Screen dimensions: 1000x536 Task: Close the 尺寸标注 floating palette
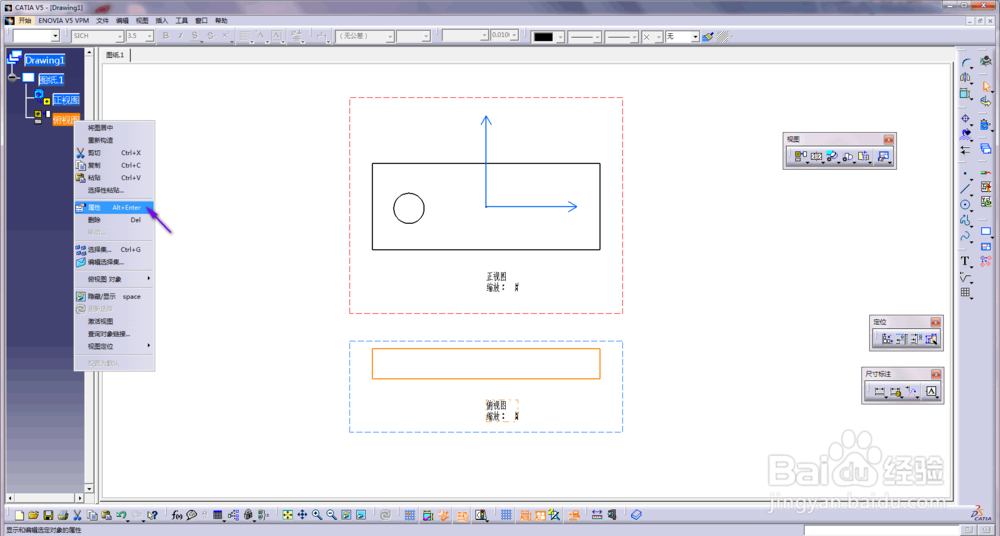point(936,374)
